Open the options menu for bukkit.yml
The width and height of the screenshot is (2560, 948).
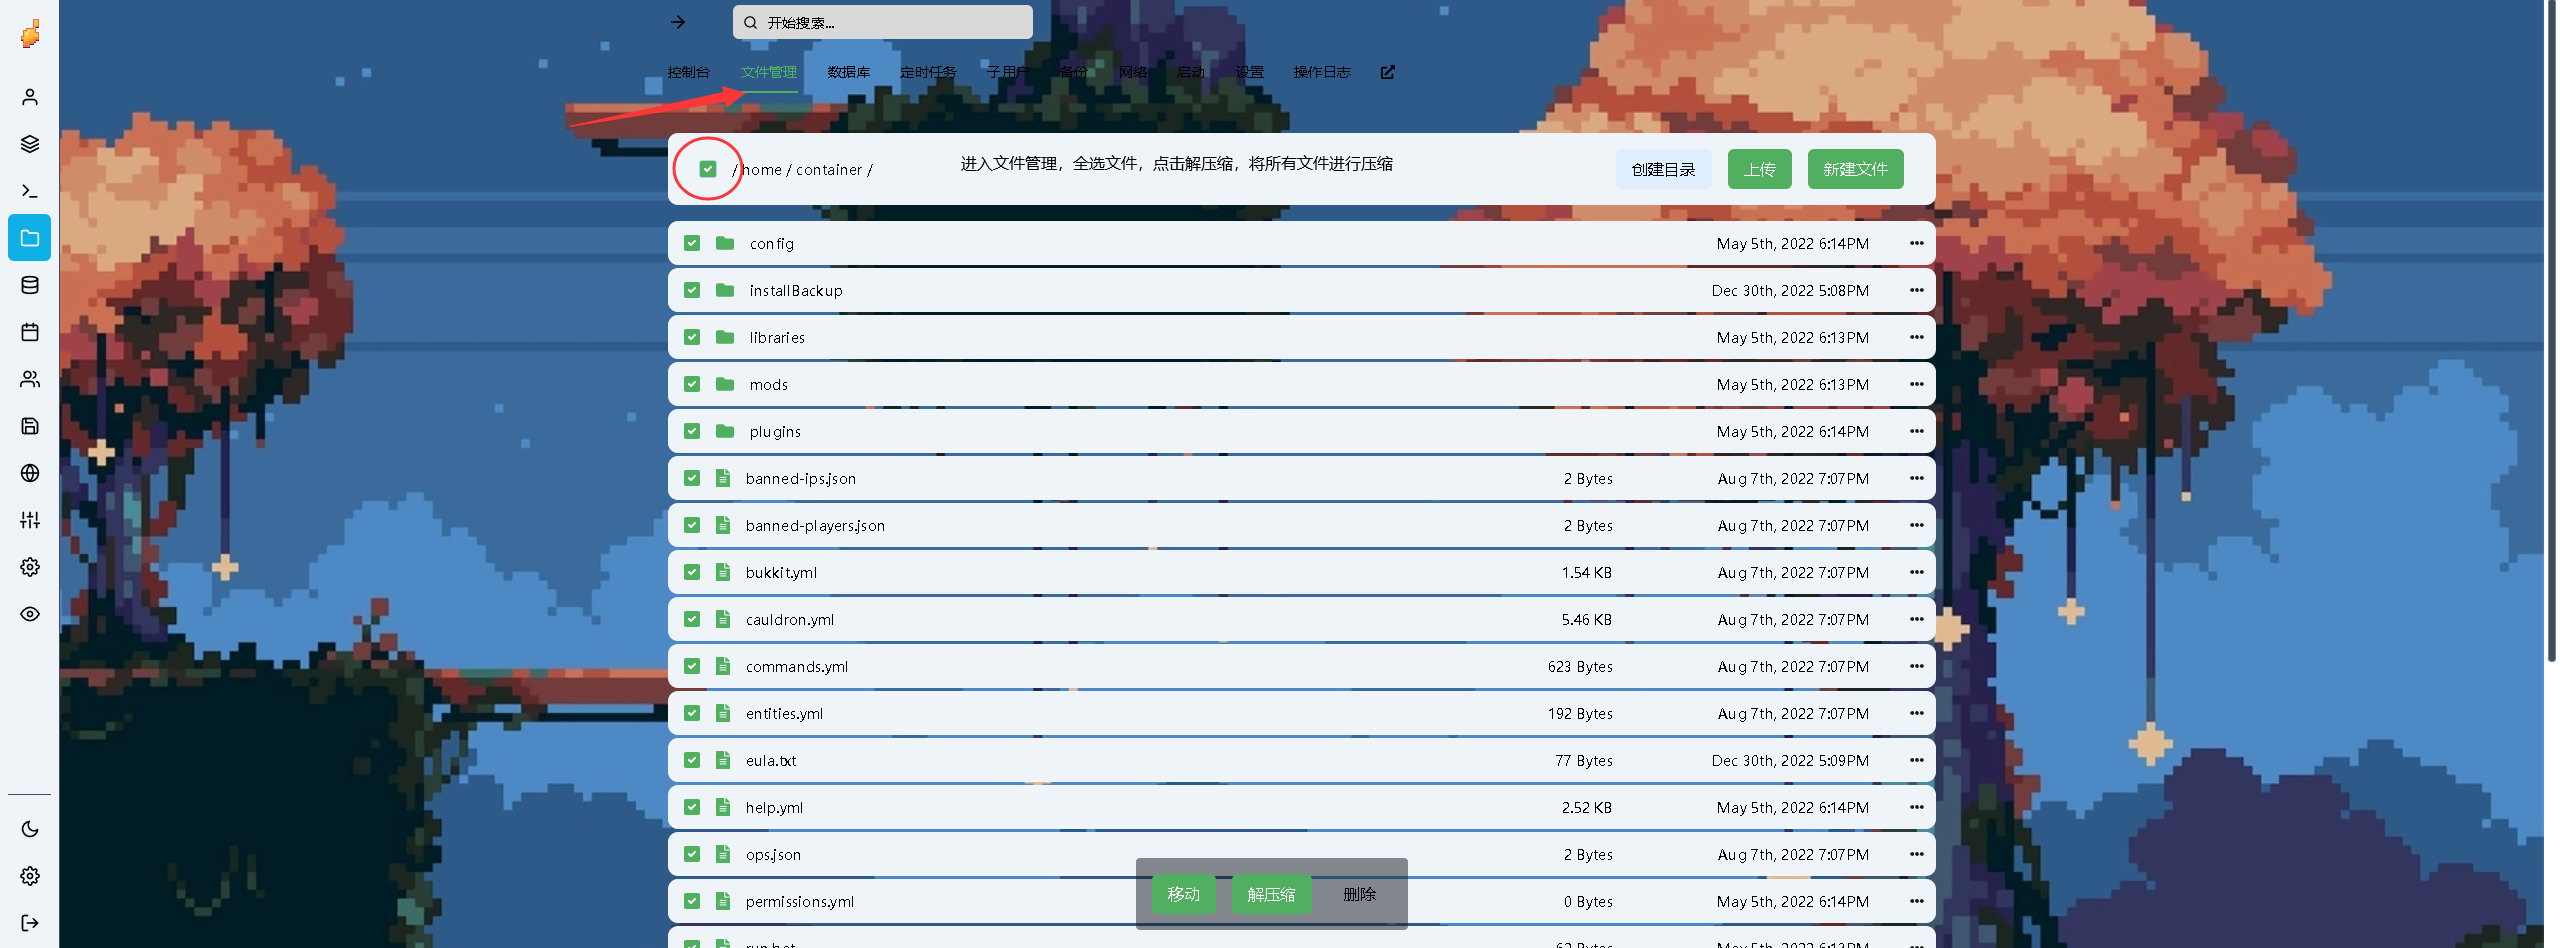coord(1916,572)
